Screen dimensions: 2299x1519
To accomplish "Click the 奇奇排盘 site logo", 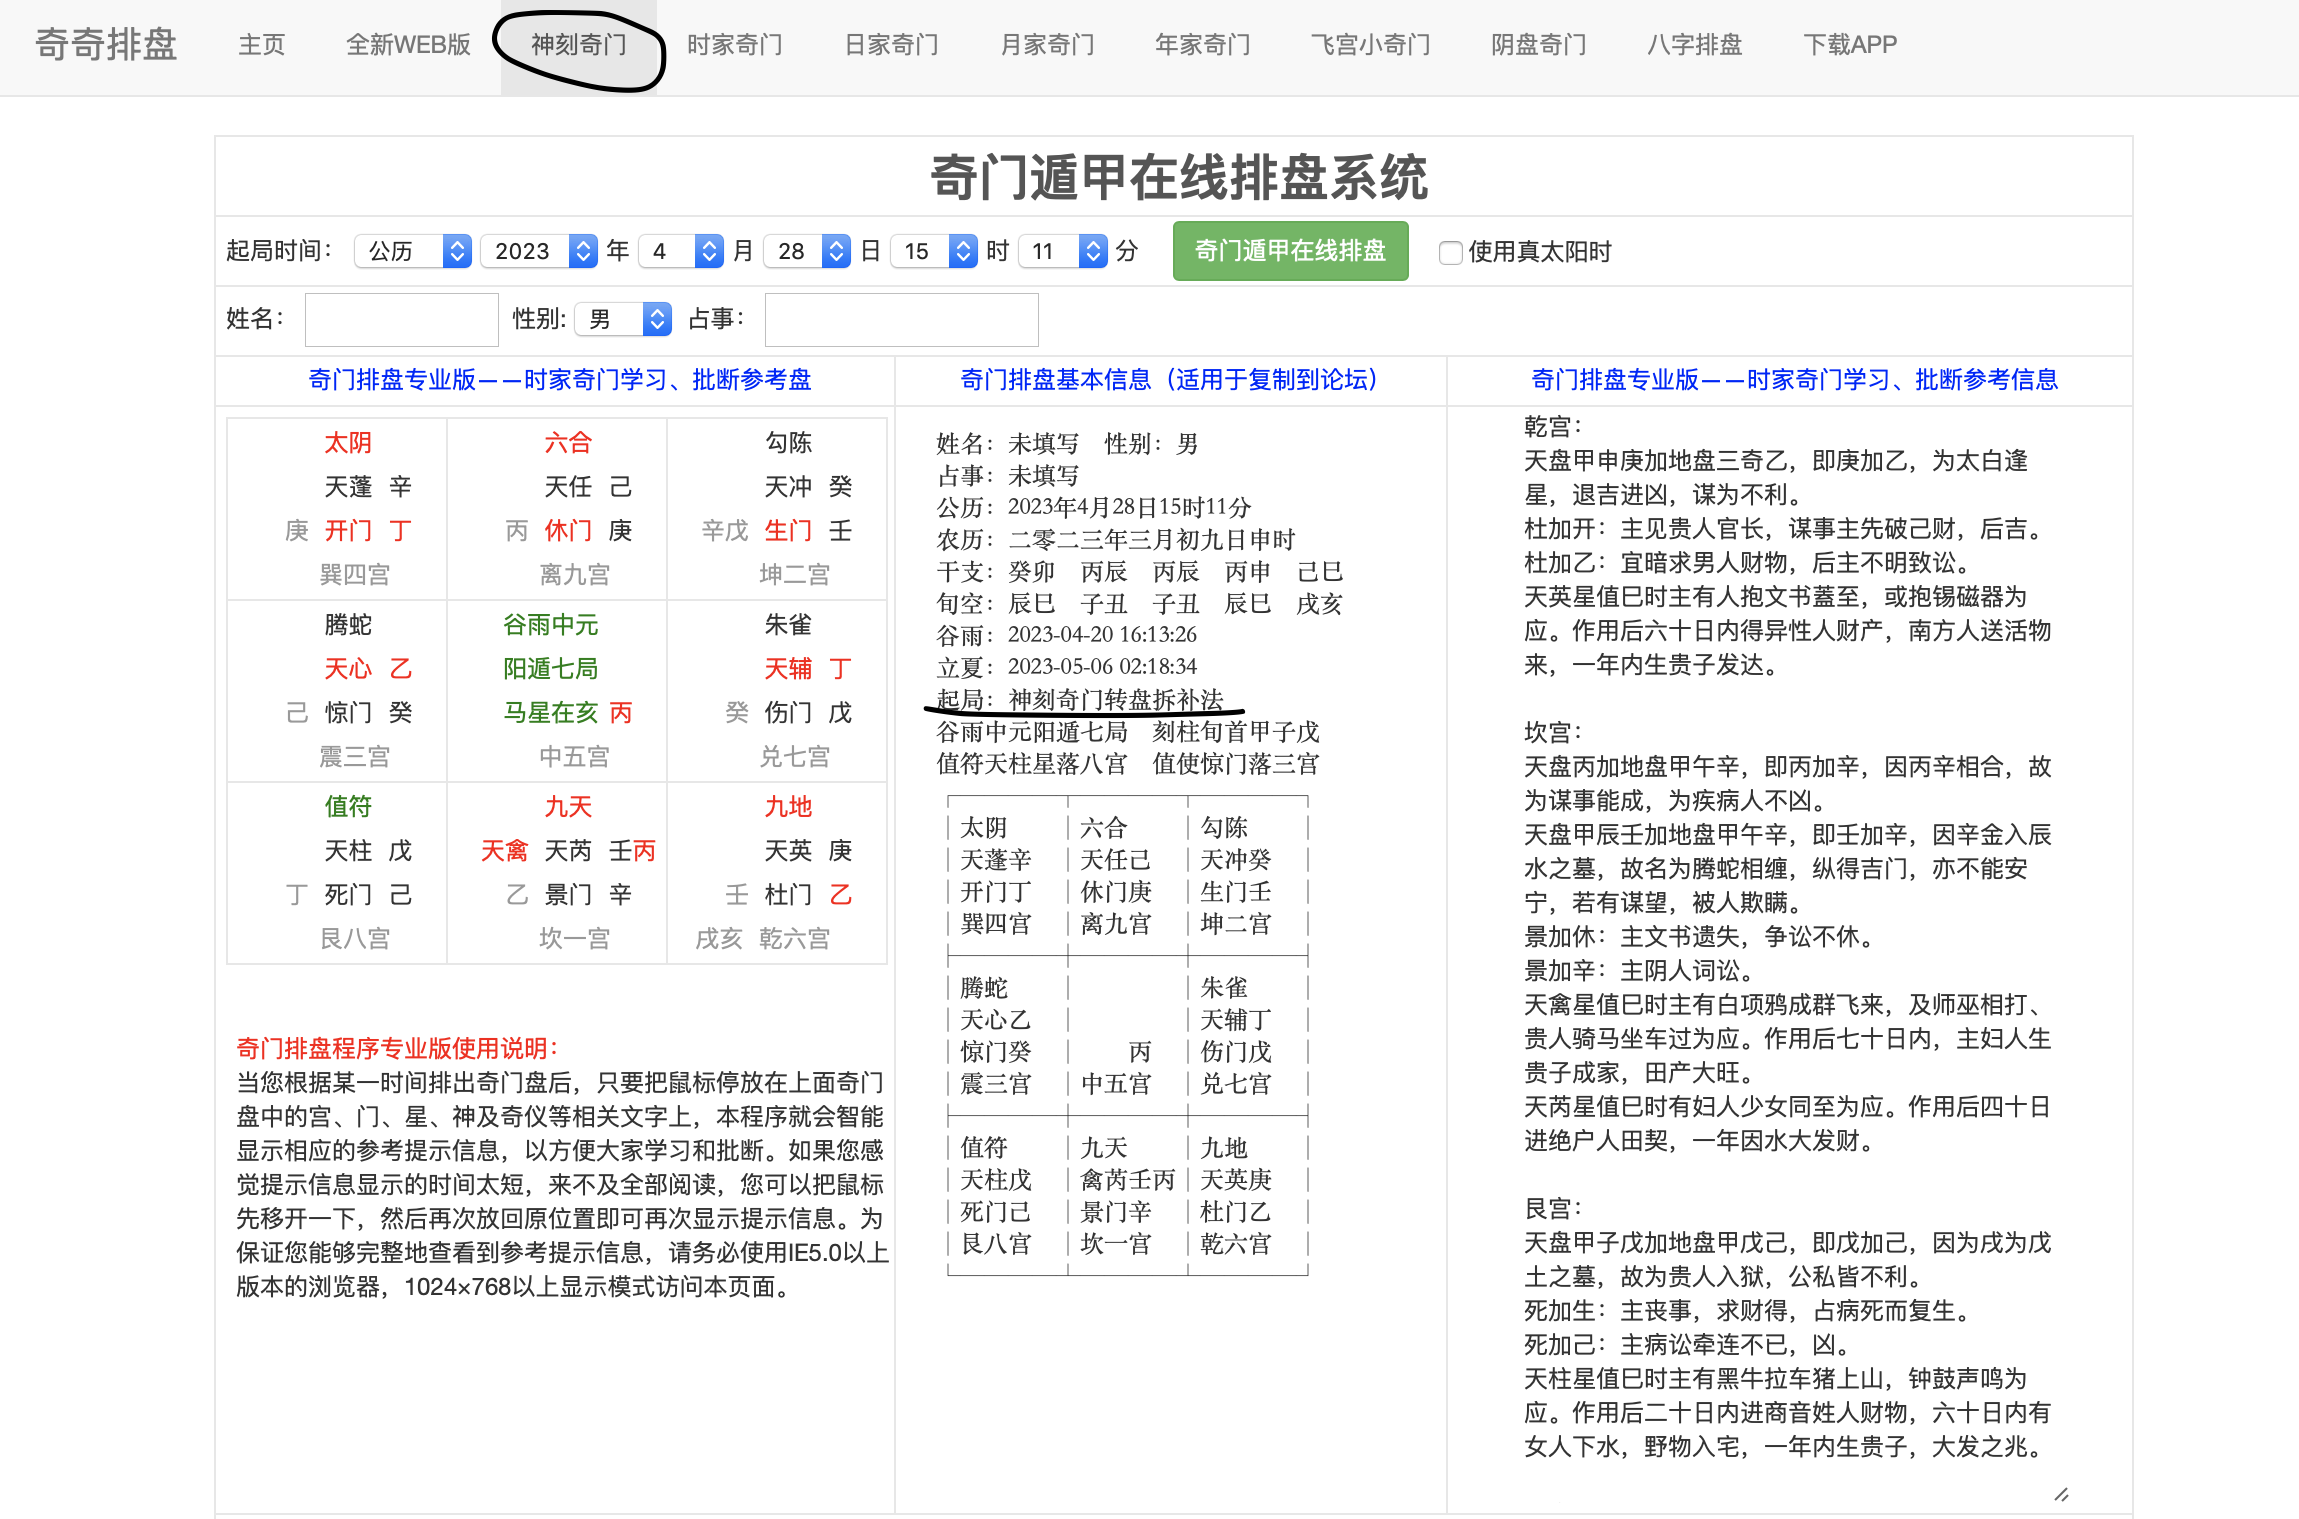I will click(106, 45).
